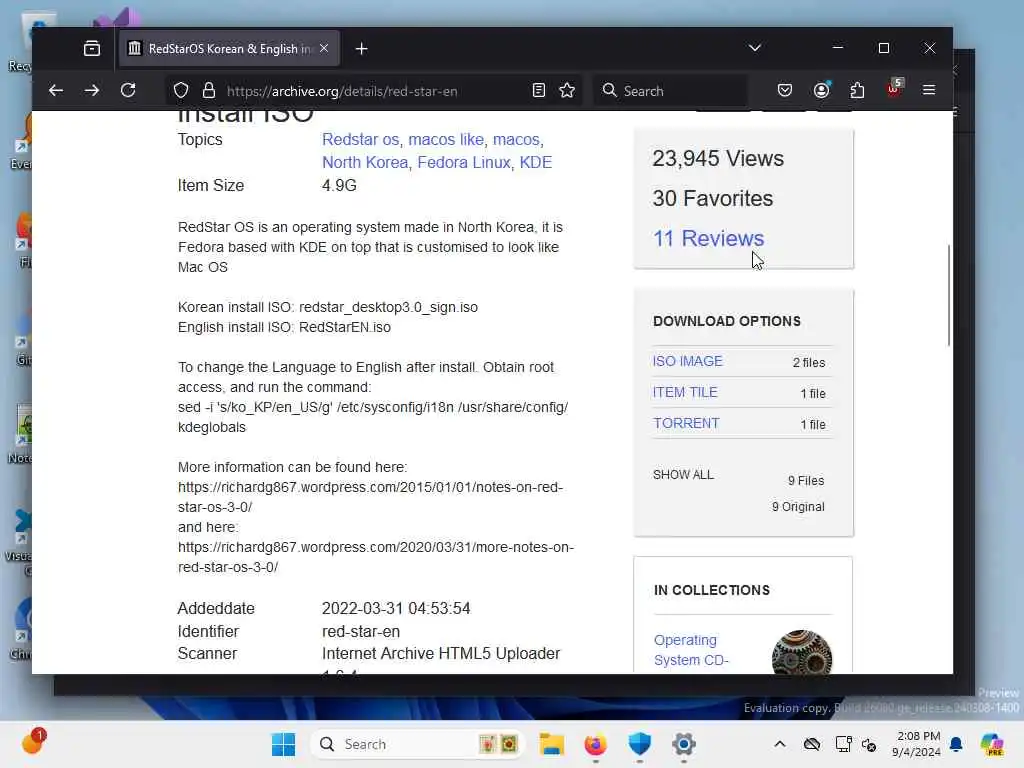Open the macos like topic link
This screenshot has height=768, width=1024.
coord(446,140)
